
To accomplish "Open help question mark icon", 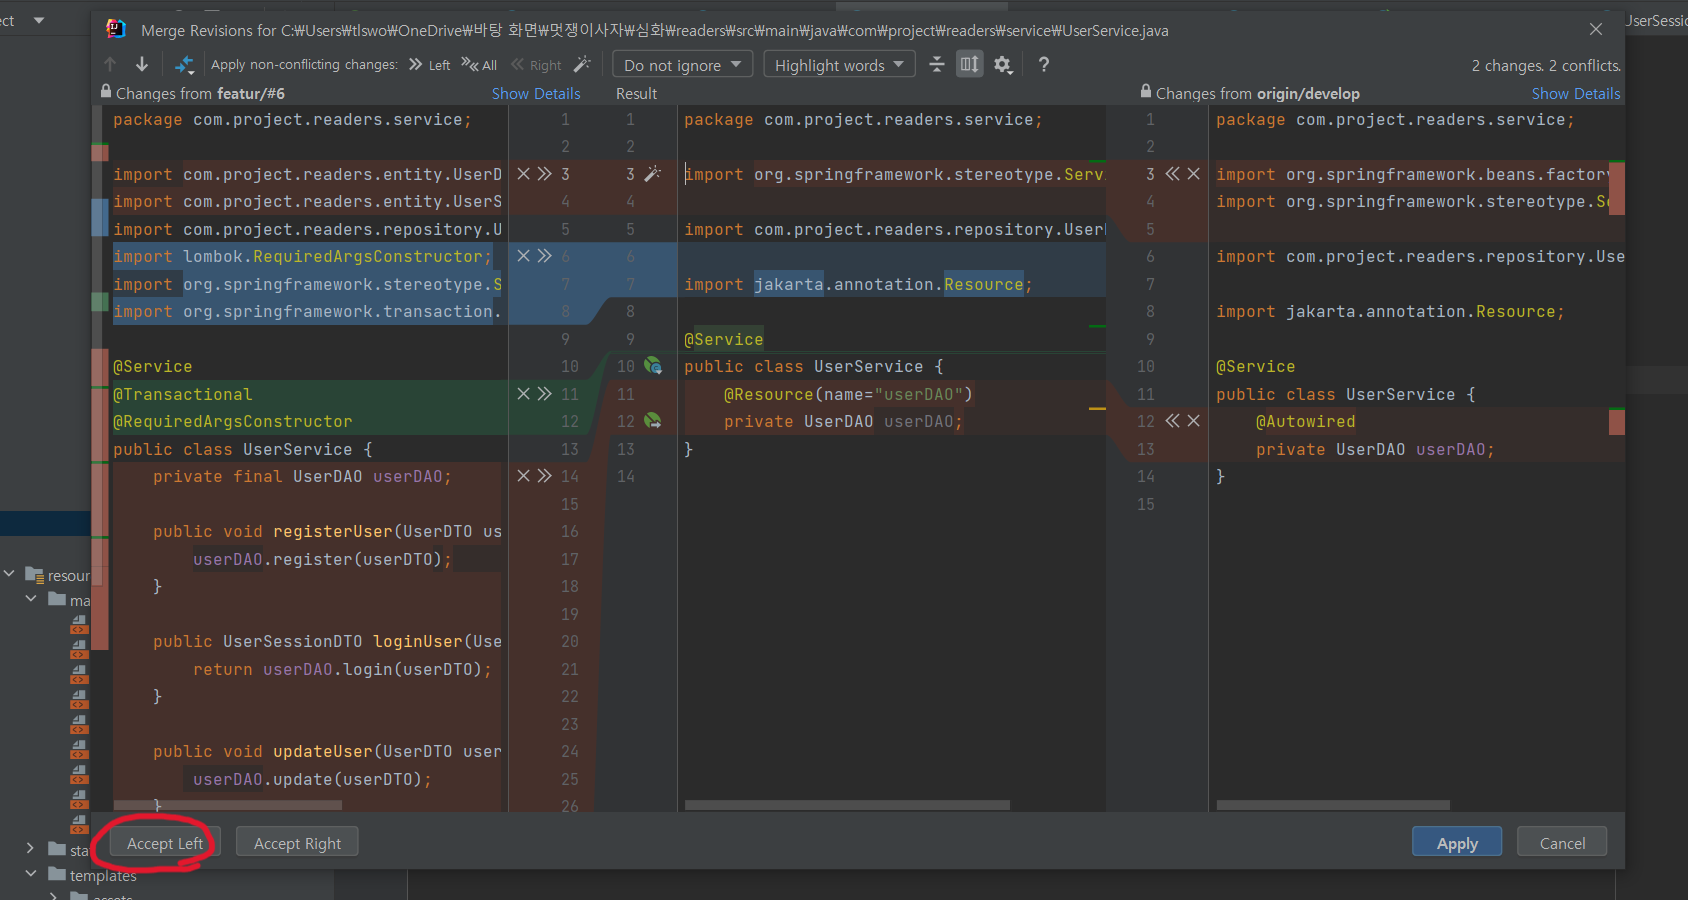I will (1044, 64).
